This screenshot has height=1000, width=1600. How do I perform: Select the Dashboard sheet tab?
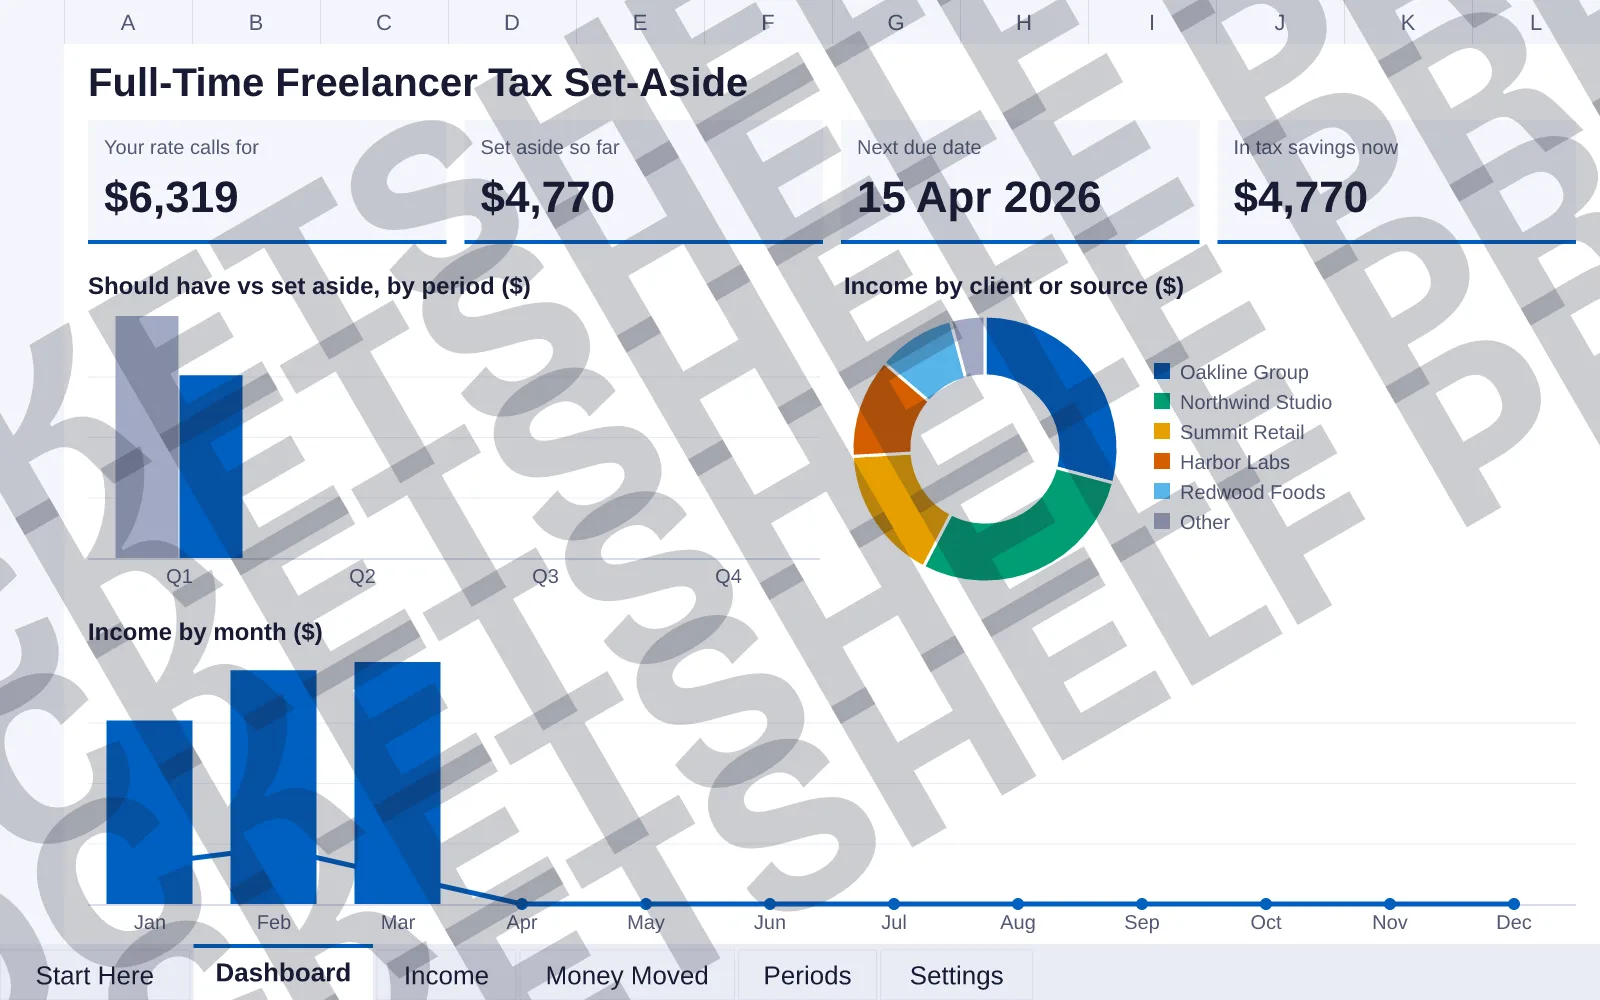283,973
